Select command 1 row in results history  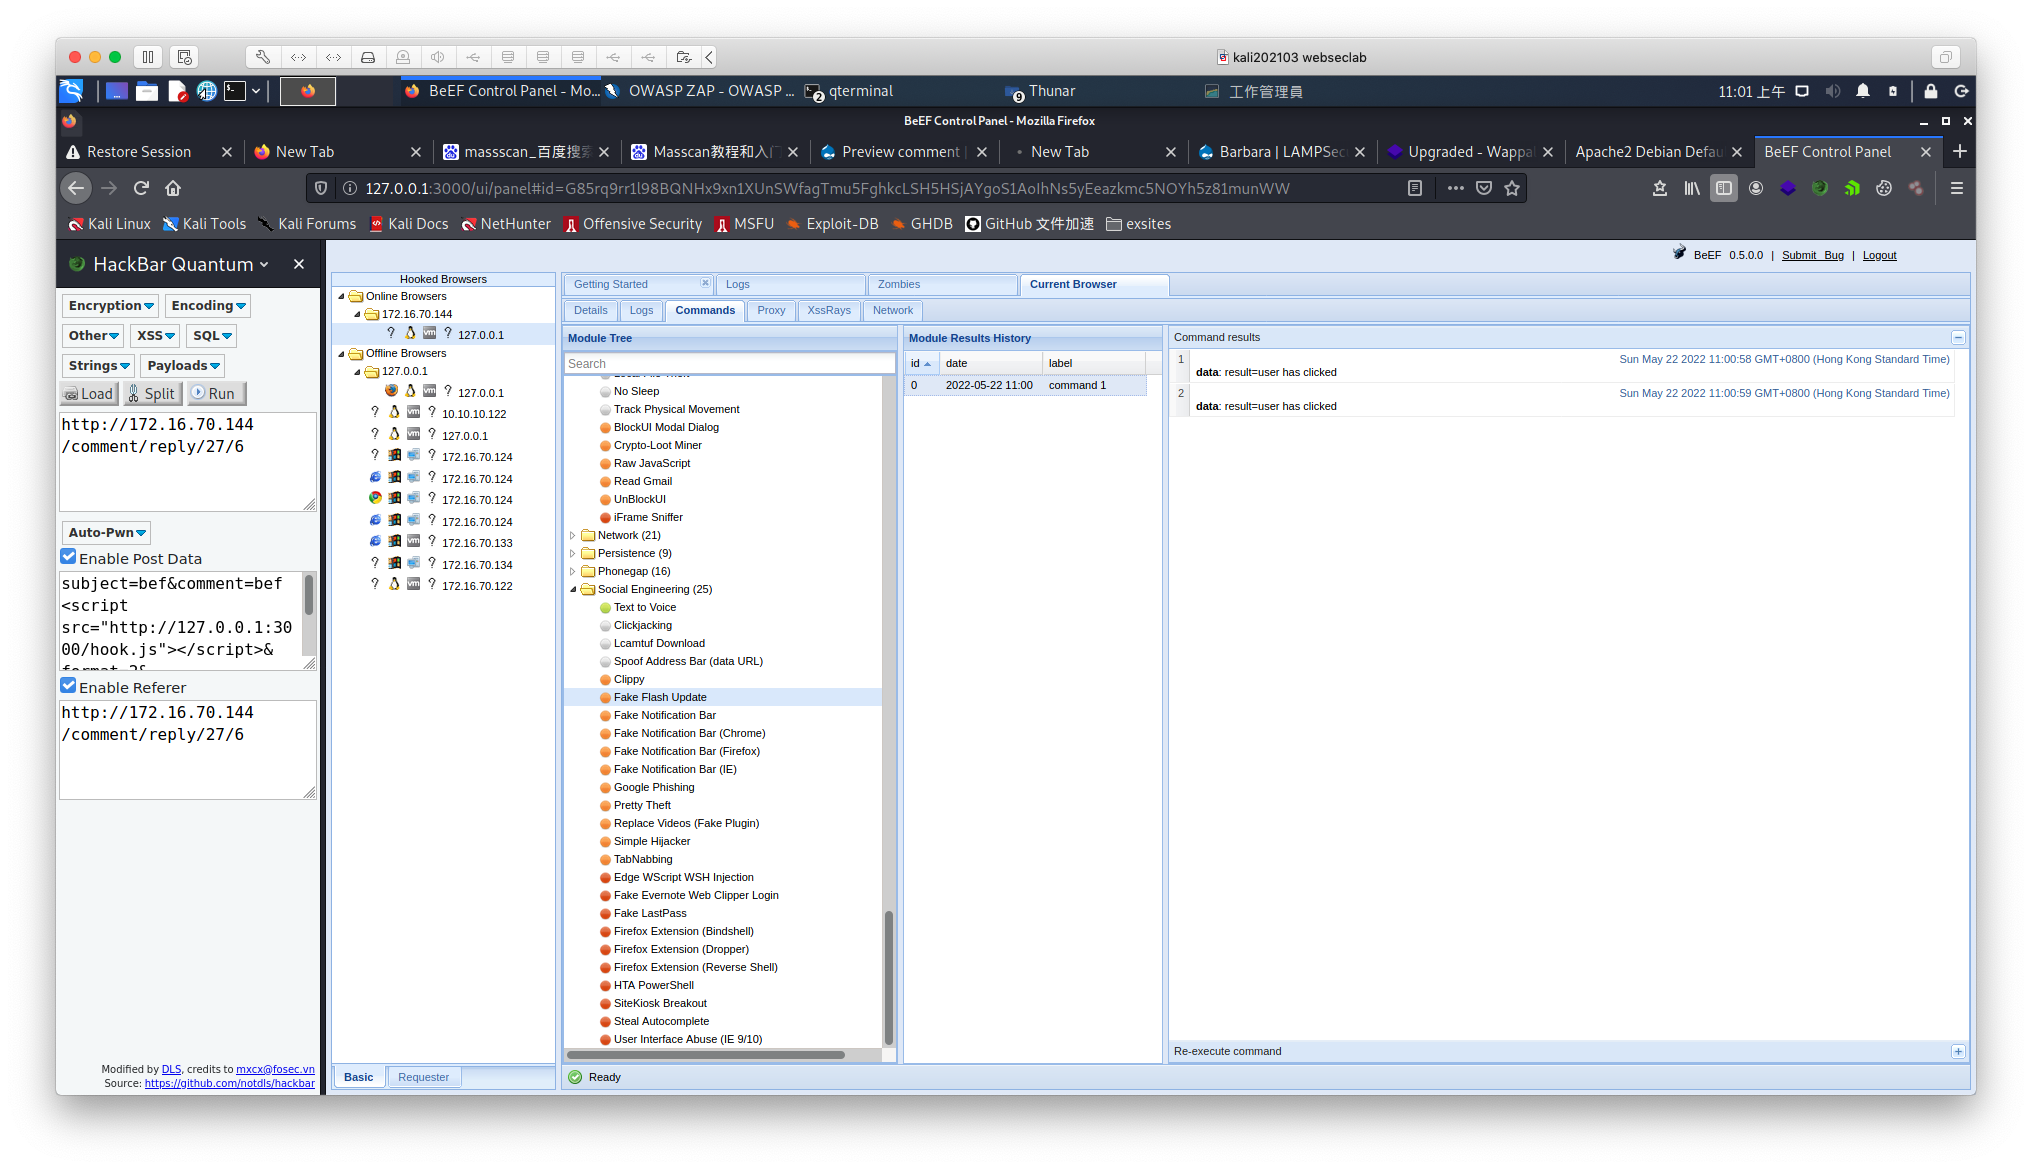(x=1025, y=386)
